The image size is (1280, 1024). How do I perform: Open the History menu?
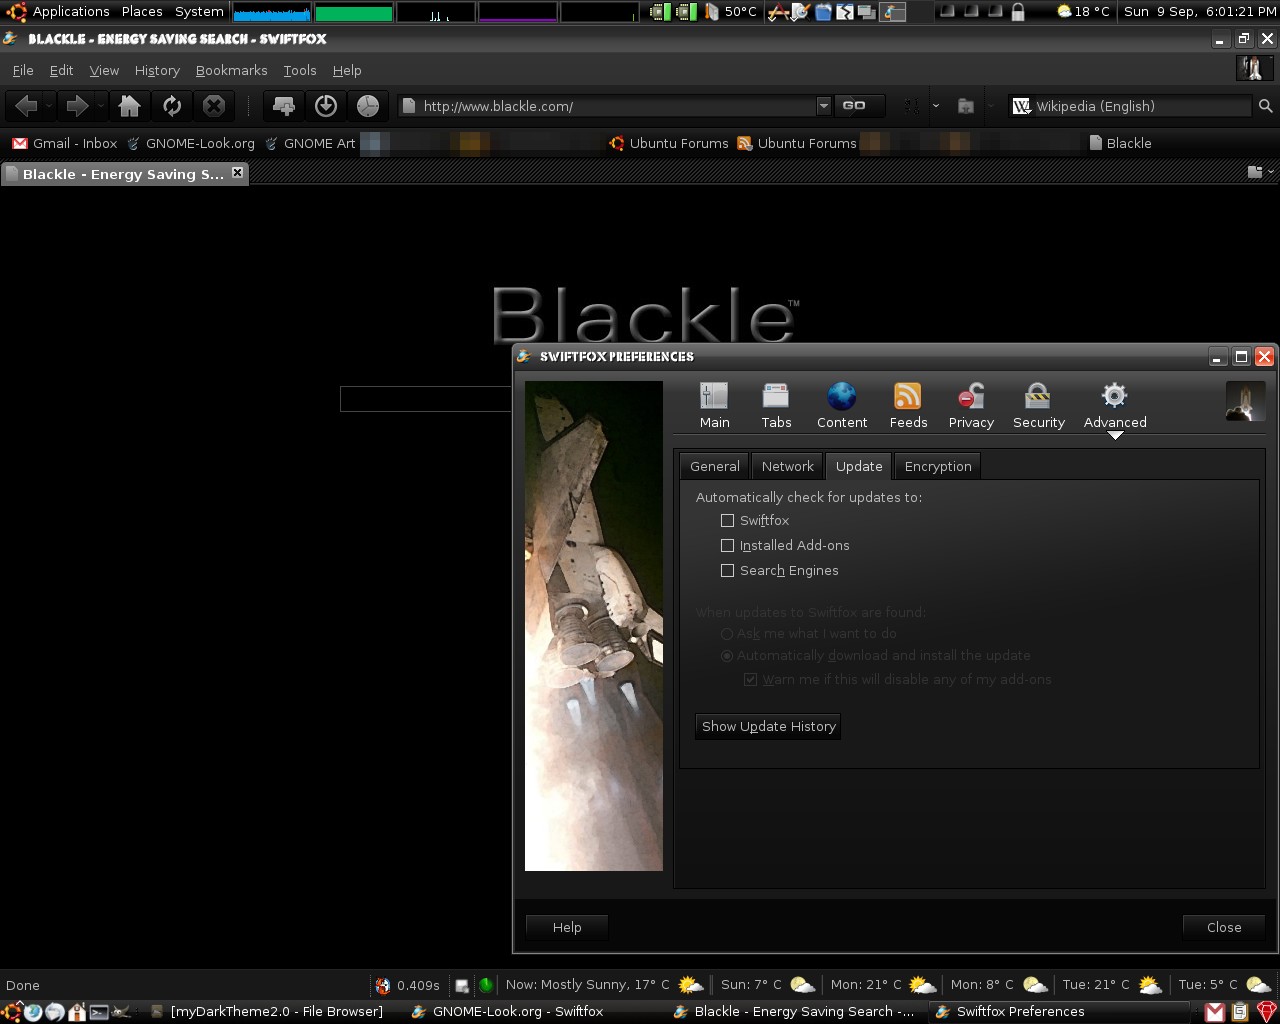pos(157,70)
